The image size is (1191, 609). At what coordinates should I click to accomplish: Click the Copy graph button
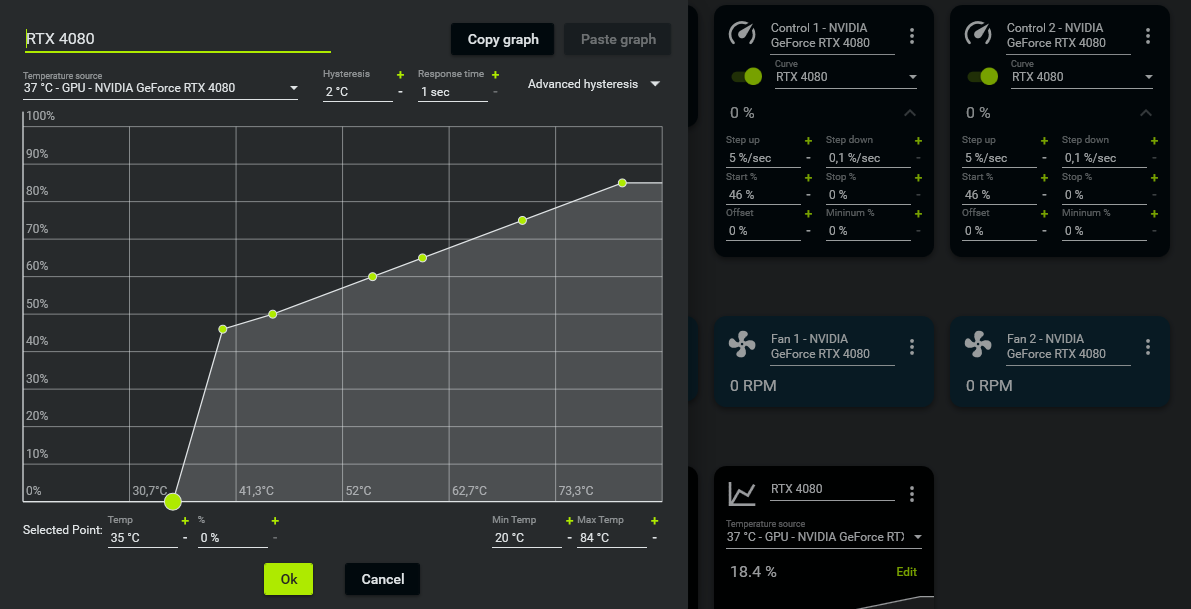point(503,39)
